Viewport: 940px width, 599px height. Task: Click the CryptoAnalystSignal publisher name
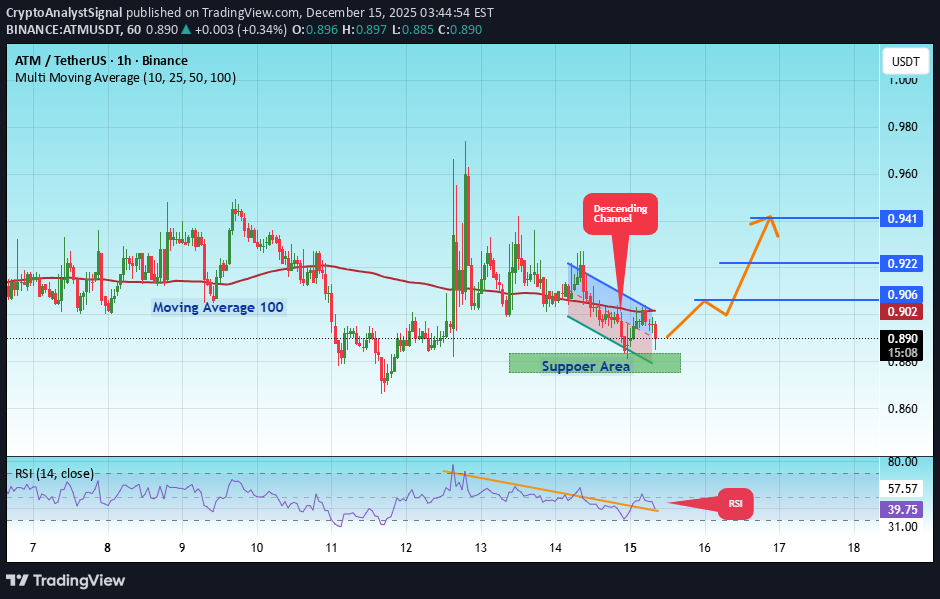pyautogui.click(x=64, y=13)
